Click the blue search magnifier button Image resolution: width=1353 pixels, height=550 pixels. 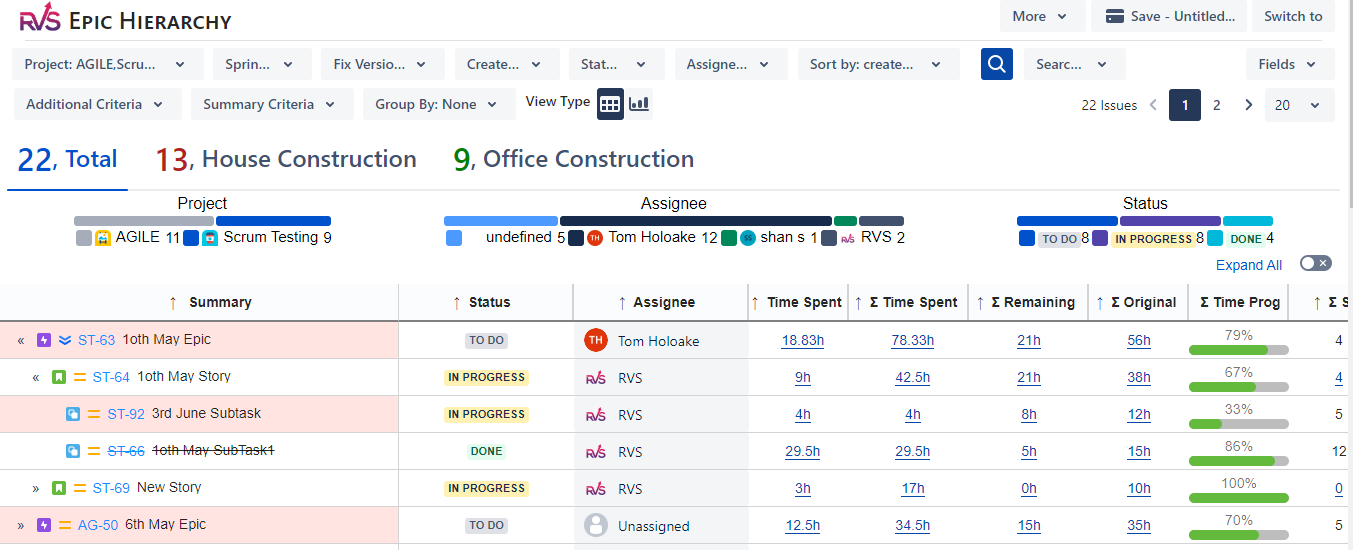point(997,64)
